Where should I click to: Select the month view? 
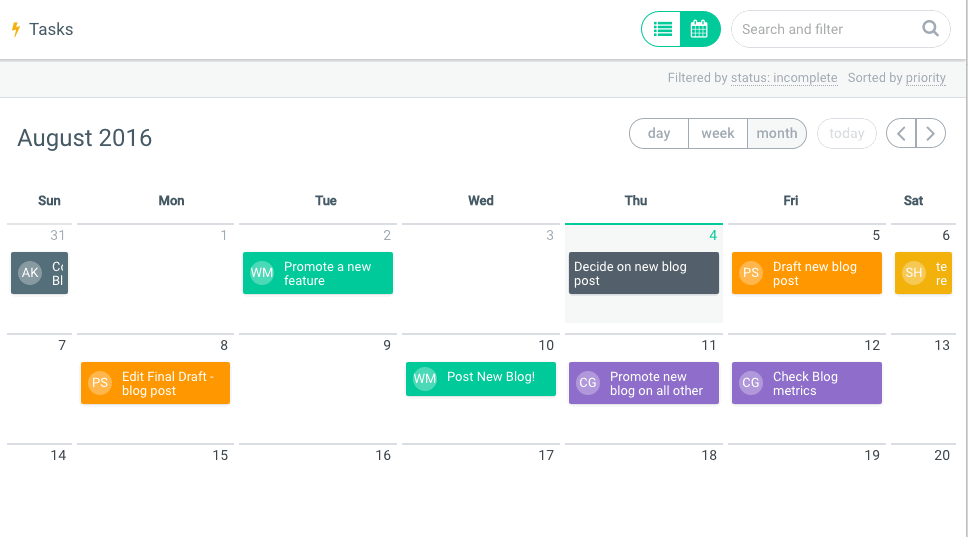tap(777, 133)
